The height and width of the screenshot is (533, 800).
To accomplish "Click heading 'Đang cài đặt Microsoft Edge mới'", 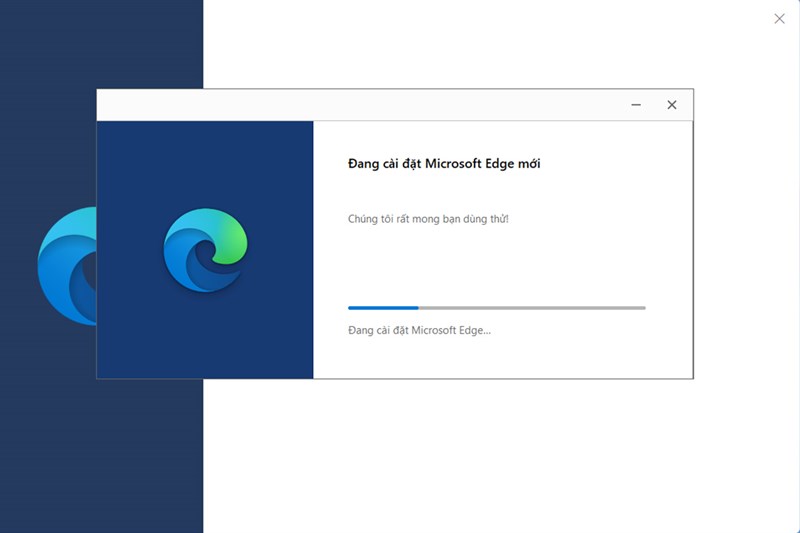I will pos(444,164).
